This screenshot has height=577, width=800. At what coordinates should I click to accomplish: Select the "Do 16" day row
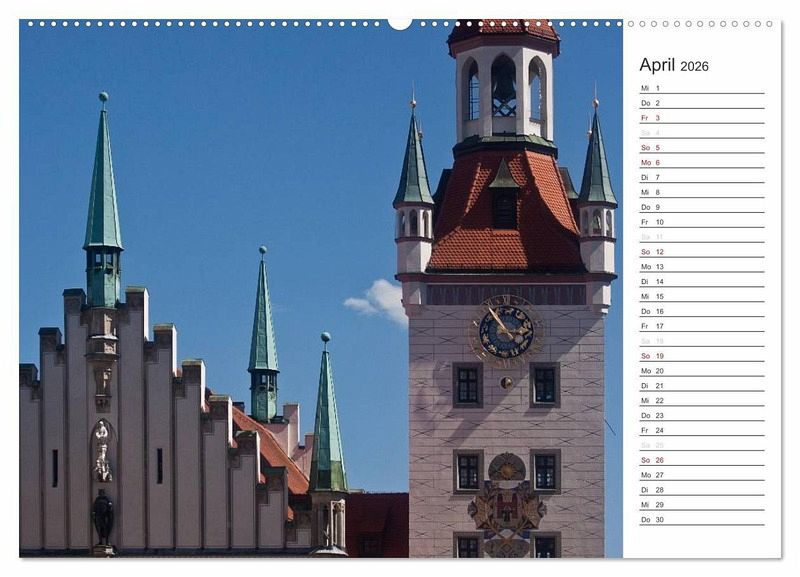[702, 311]
